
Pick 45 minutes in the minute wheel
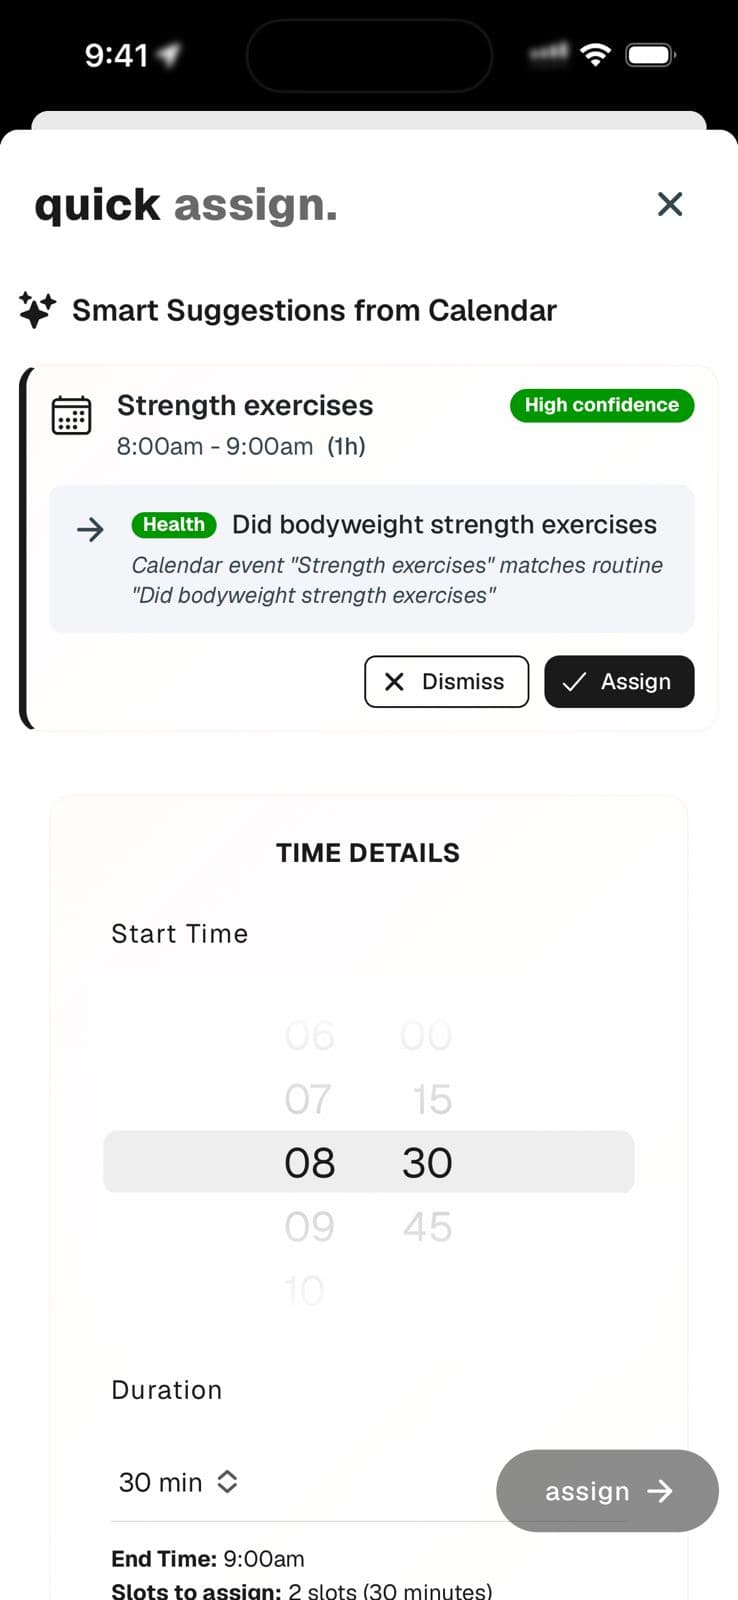(427, 1226)
